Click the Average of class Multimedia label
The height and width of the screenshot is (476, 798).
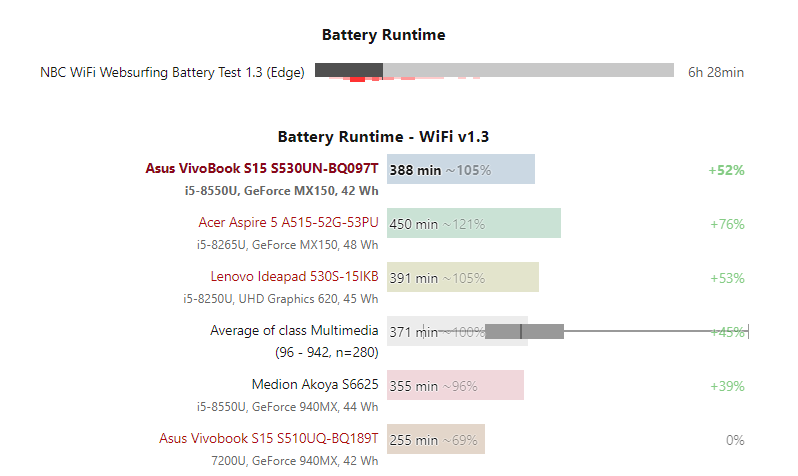[x=294, y=330]
